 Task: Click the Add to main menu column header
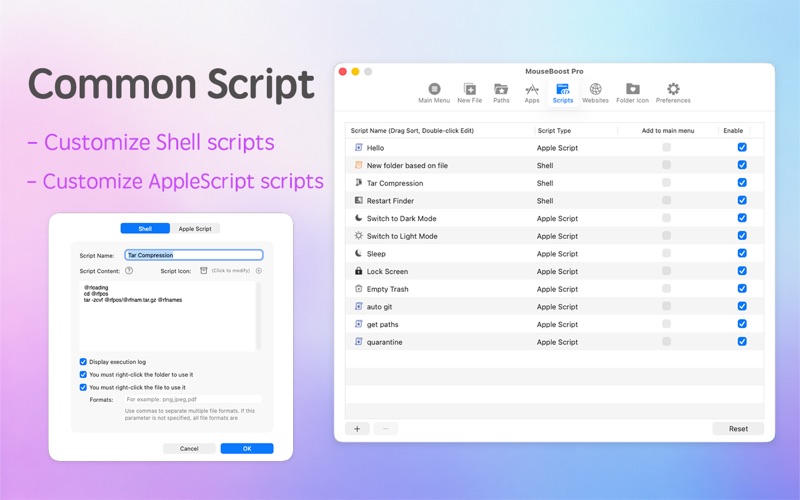pos(668,131)
